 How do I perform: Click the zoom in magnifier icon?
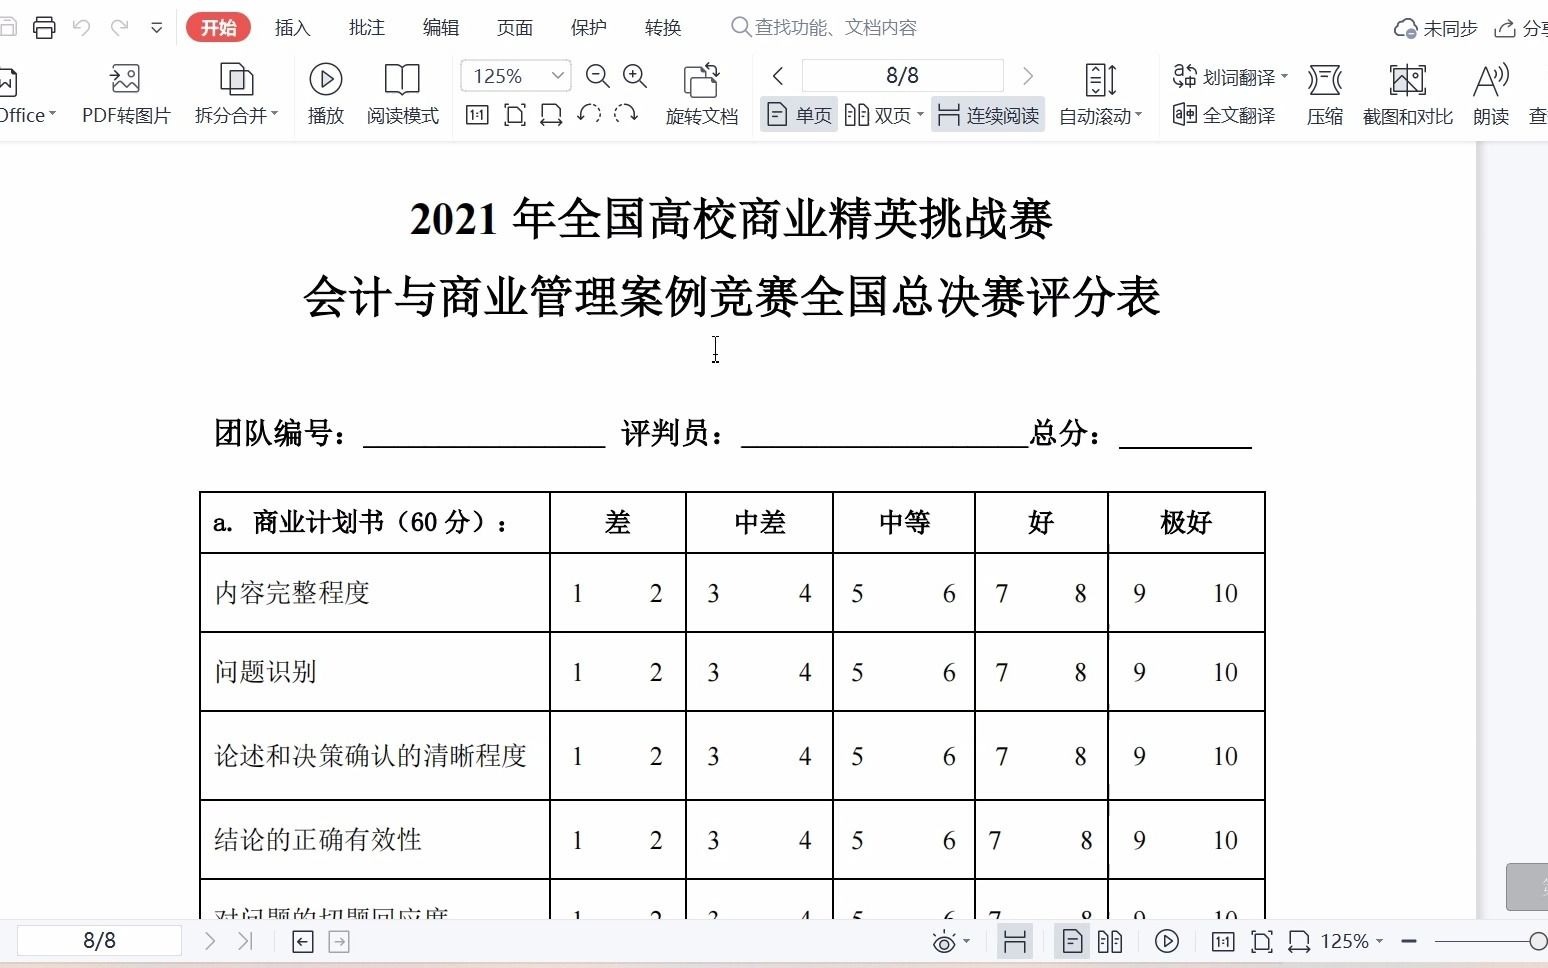point(635,76)
